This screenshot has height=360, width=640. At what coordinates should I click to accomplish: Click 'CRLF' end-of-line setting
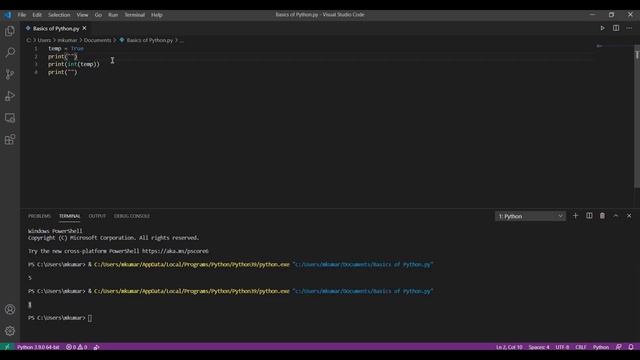pyautogui.click(x=581, y=347)
